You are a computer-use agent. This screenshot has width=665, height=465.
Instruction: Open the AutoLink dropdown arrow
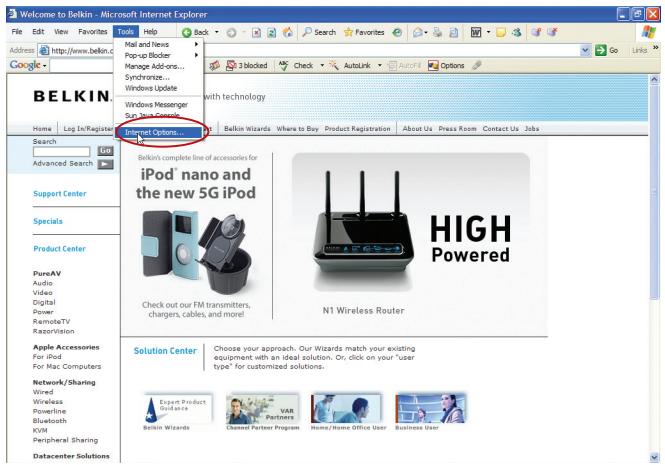380,65
